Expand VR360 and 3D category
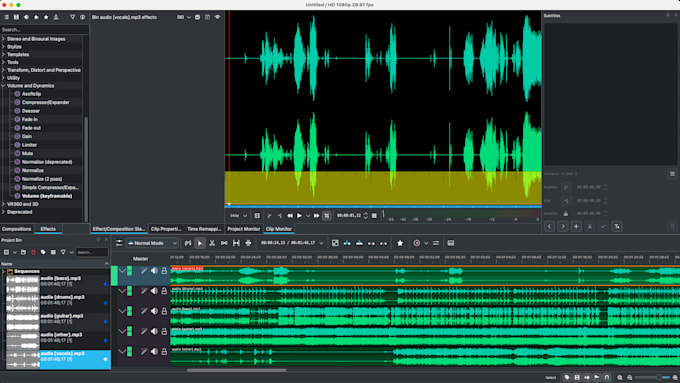 pyautogui.click(x=3, y=204)
